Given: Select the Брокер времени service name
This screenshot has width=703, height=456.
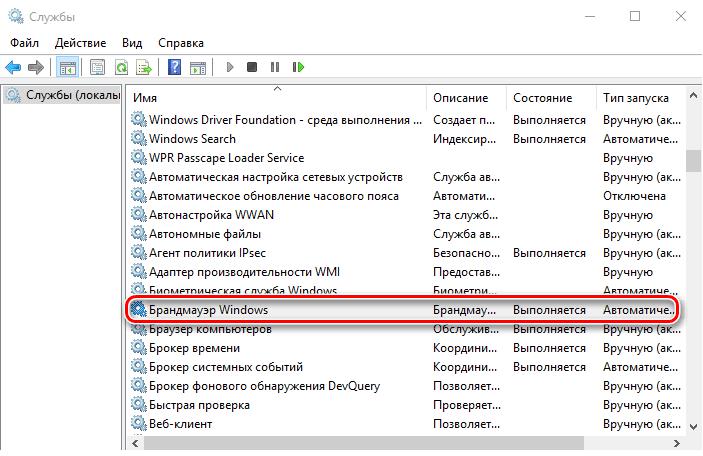Looking at the screenshot, I should 195,347.
